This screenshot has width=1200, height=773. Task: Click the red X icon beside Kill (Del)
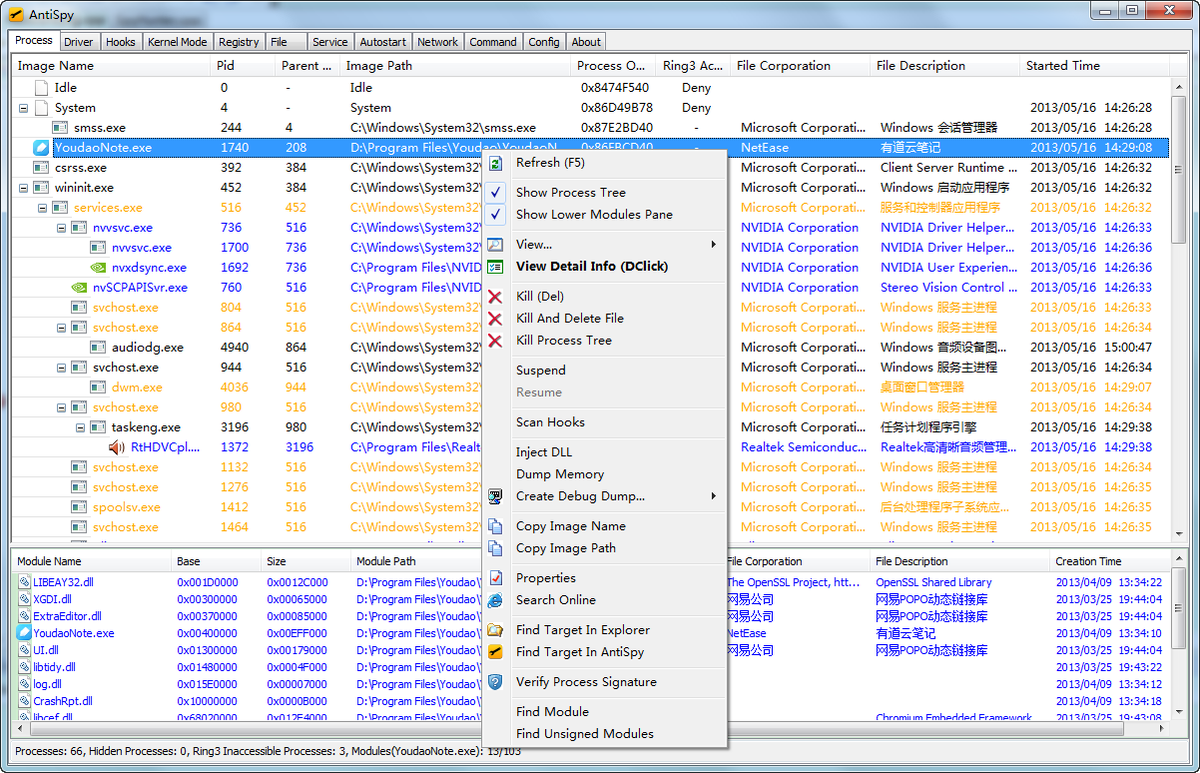point(495,297)
